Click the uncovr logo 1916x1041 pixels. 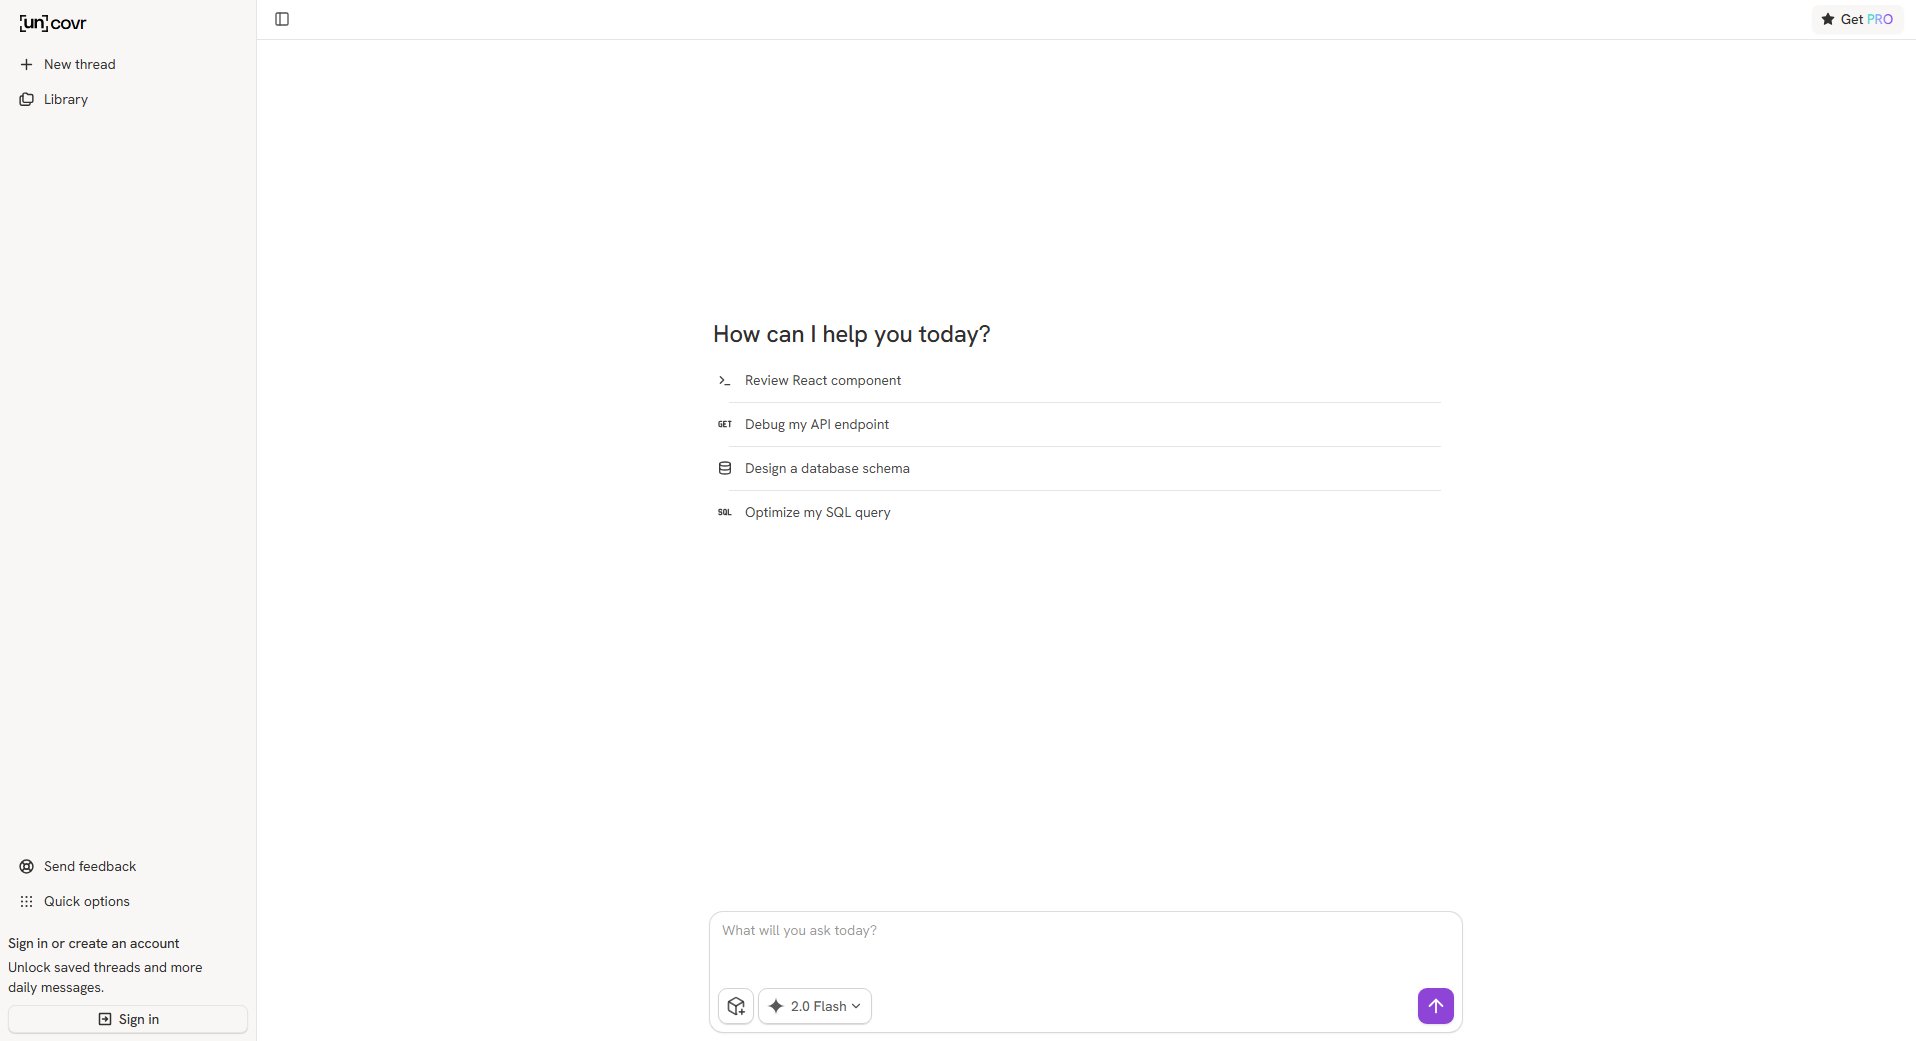tap(53, 22)
